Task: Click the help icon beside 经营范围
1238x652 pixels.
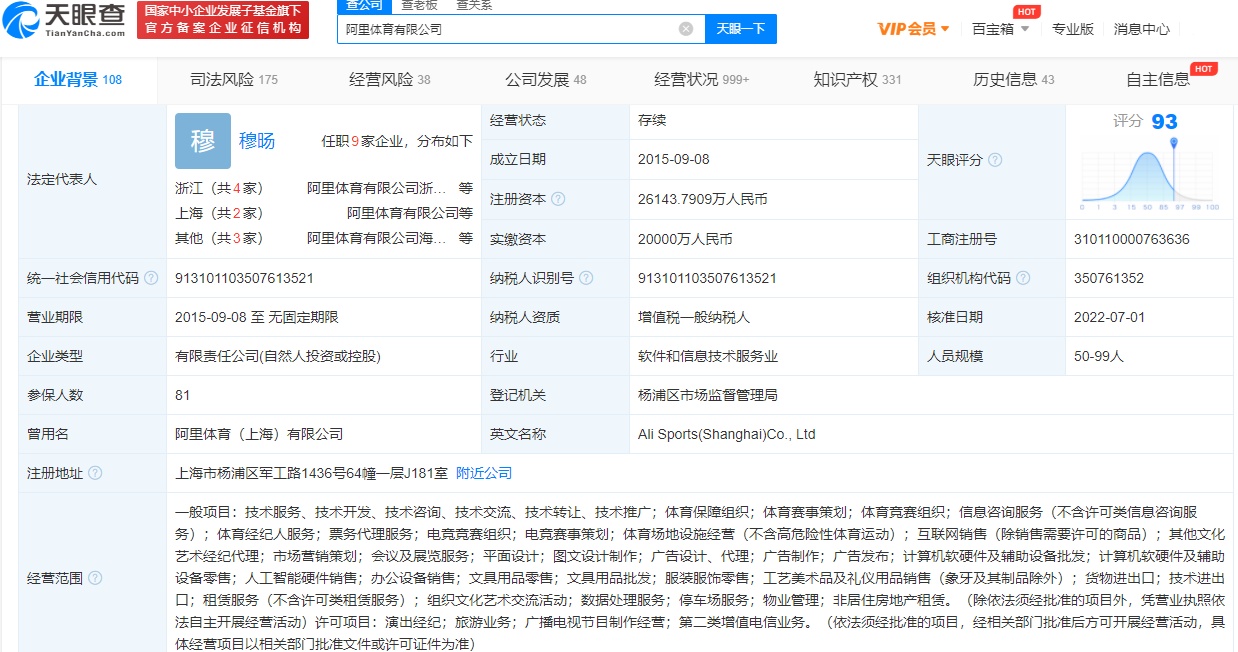Action: pos(95,578)
